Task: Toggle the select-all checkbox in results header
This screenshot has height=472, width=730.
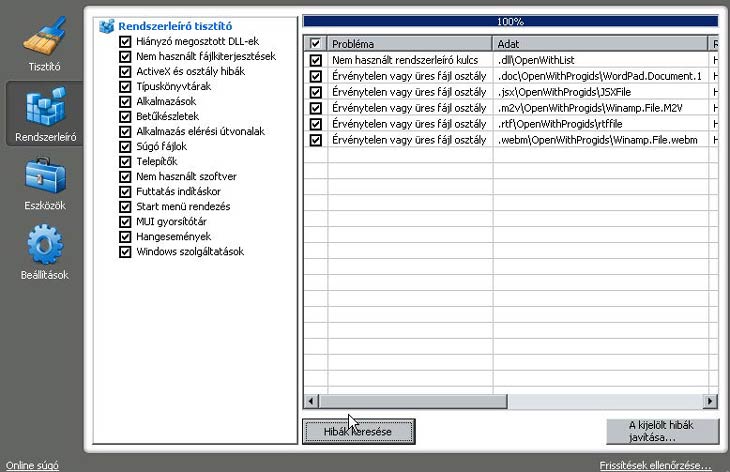Action: [x=316, y=44]
